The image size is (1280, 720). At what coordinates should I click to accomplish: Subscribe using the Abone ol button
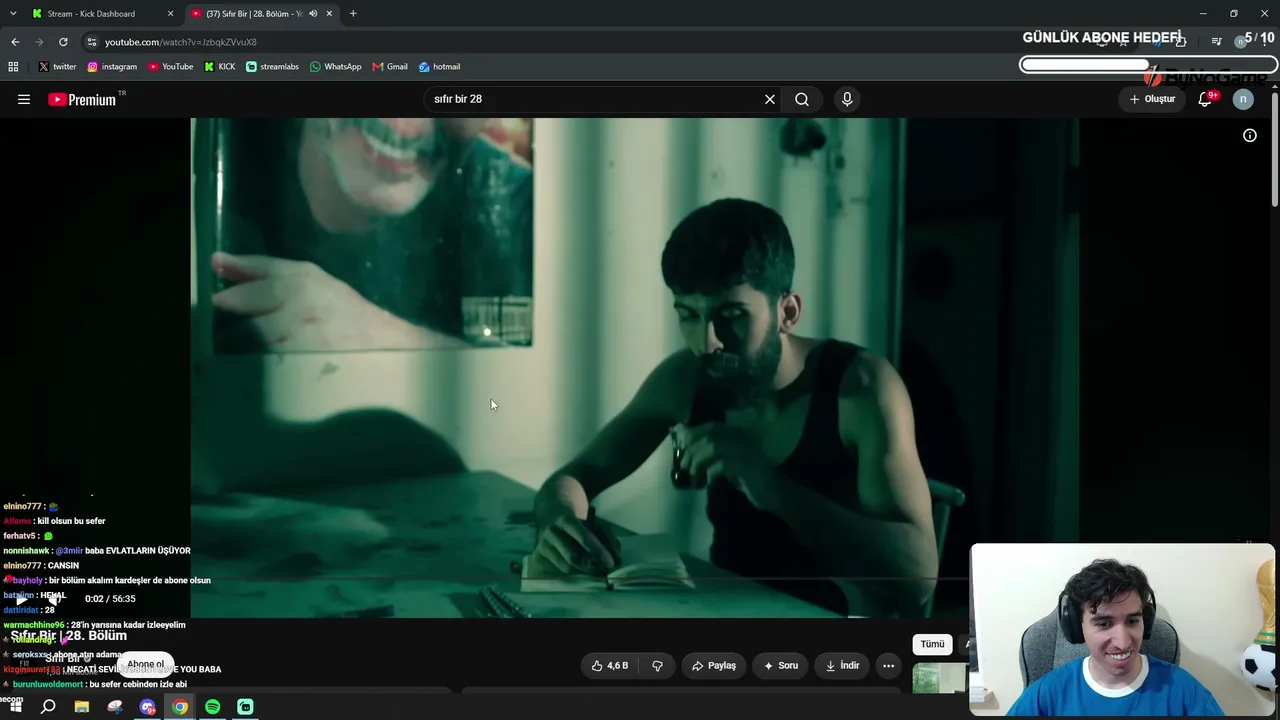[x=146, y=664]
